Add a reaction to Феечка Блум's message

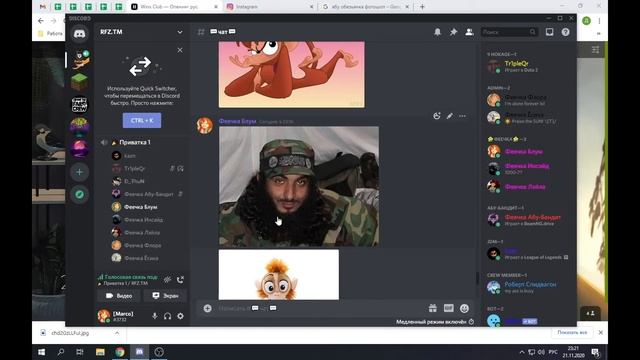437,116
